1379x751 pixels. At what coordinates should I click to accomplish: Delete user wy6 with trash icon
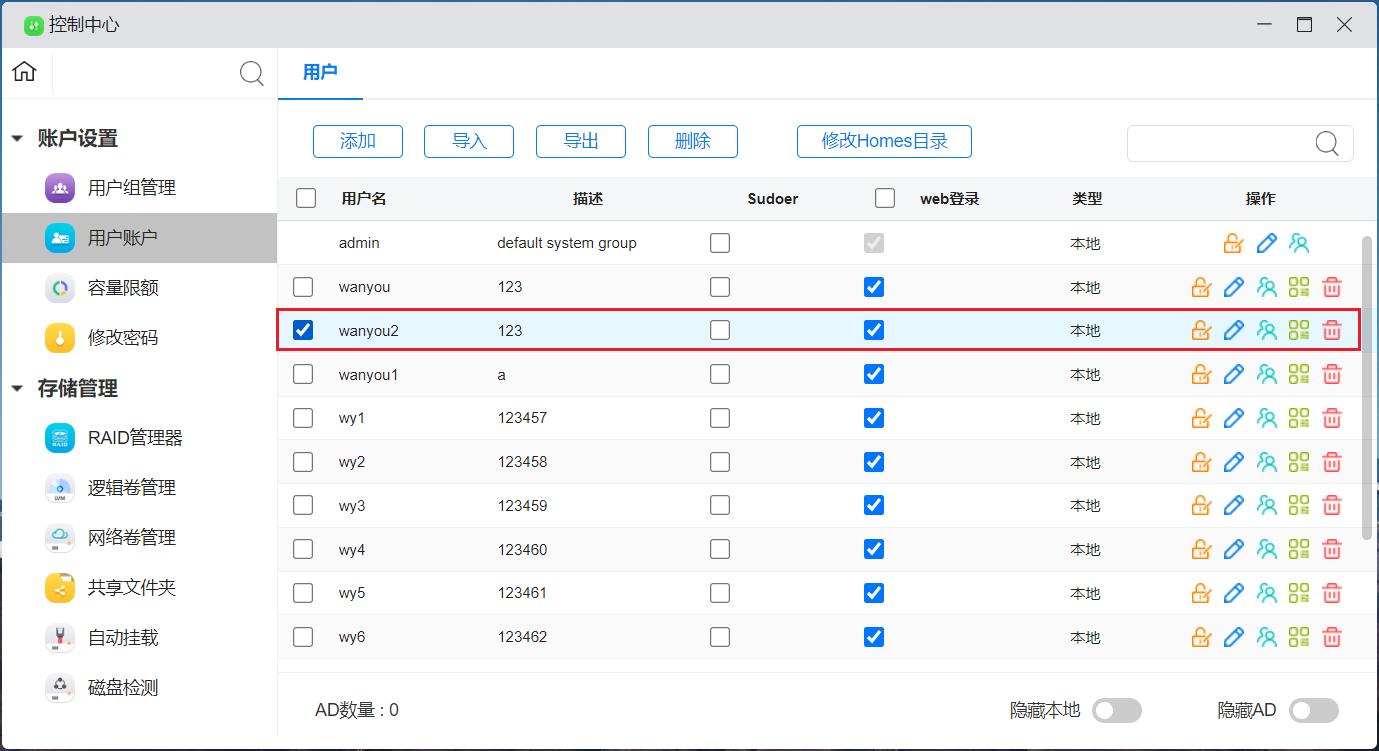pos(1331,637)
